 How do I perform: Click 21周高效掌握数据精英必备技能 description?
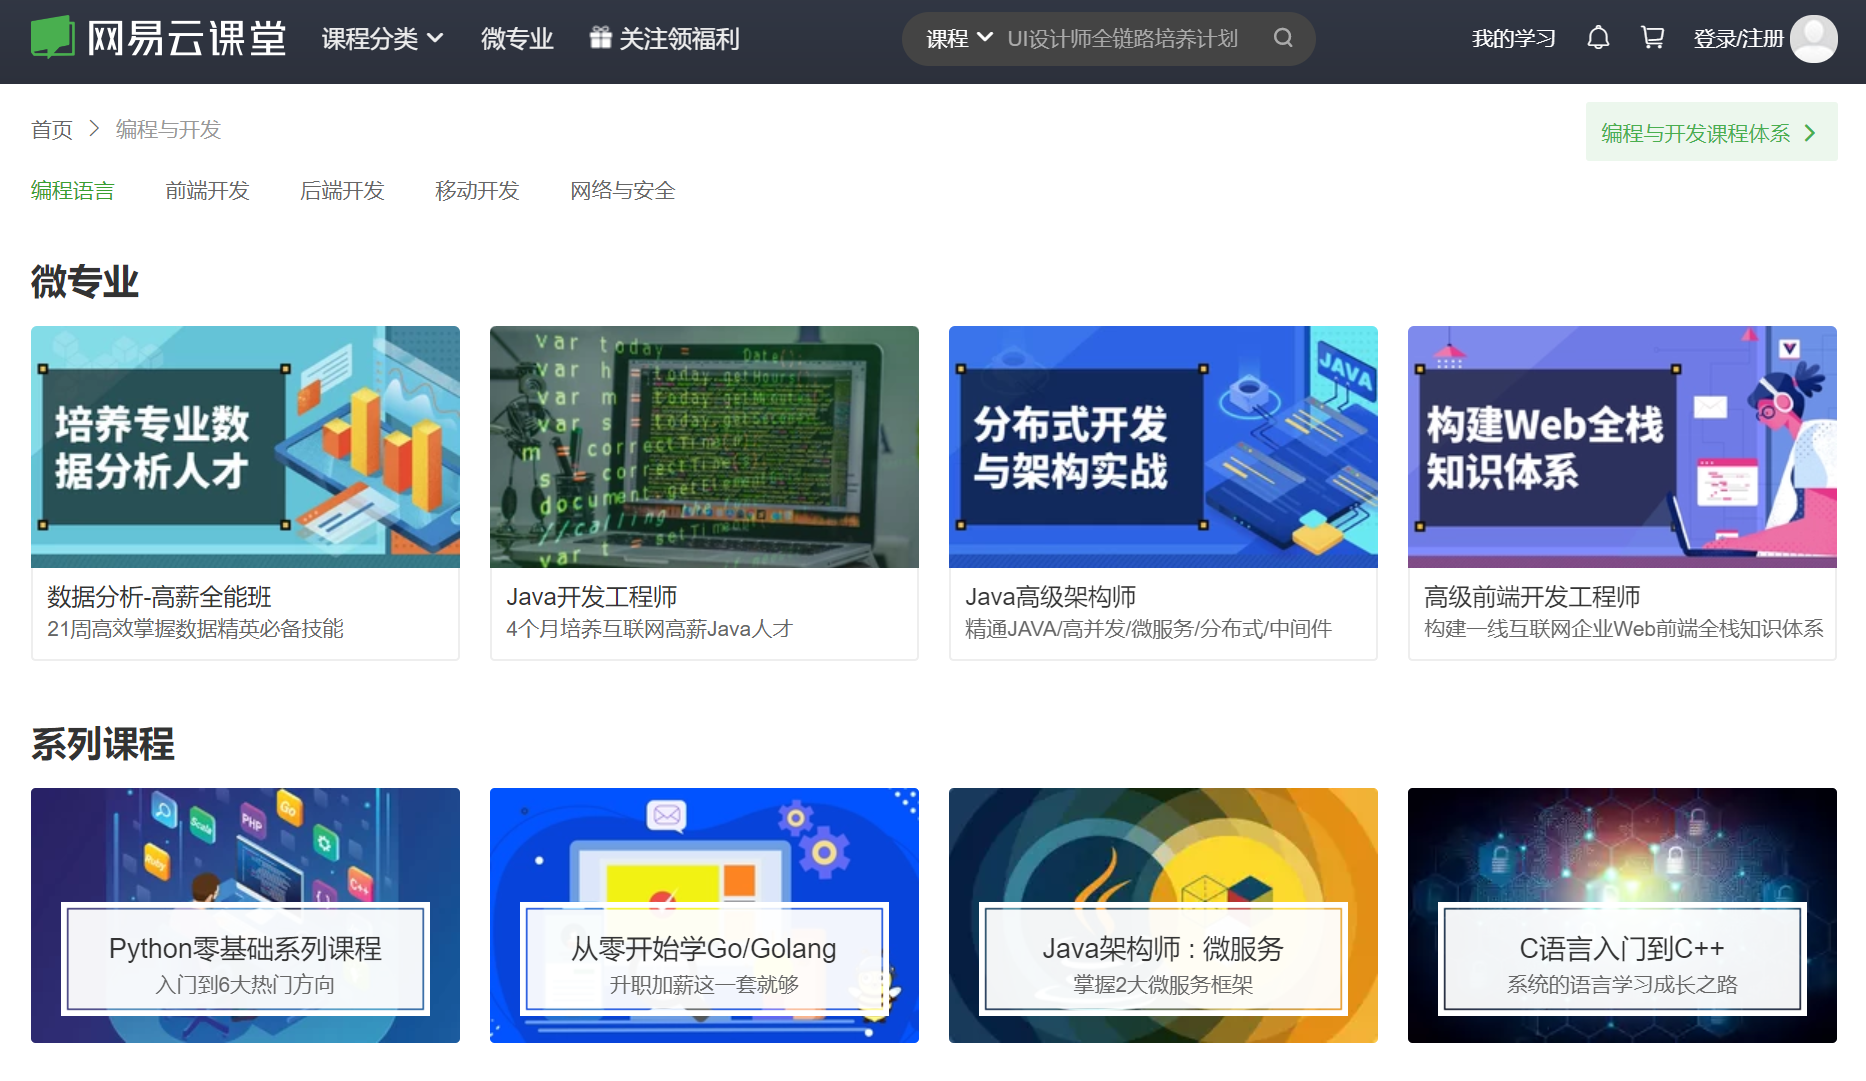(x=195, y=629)
